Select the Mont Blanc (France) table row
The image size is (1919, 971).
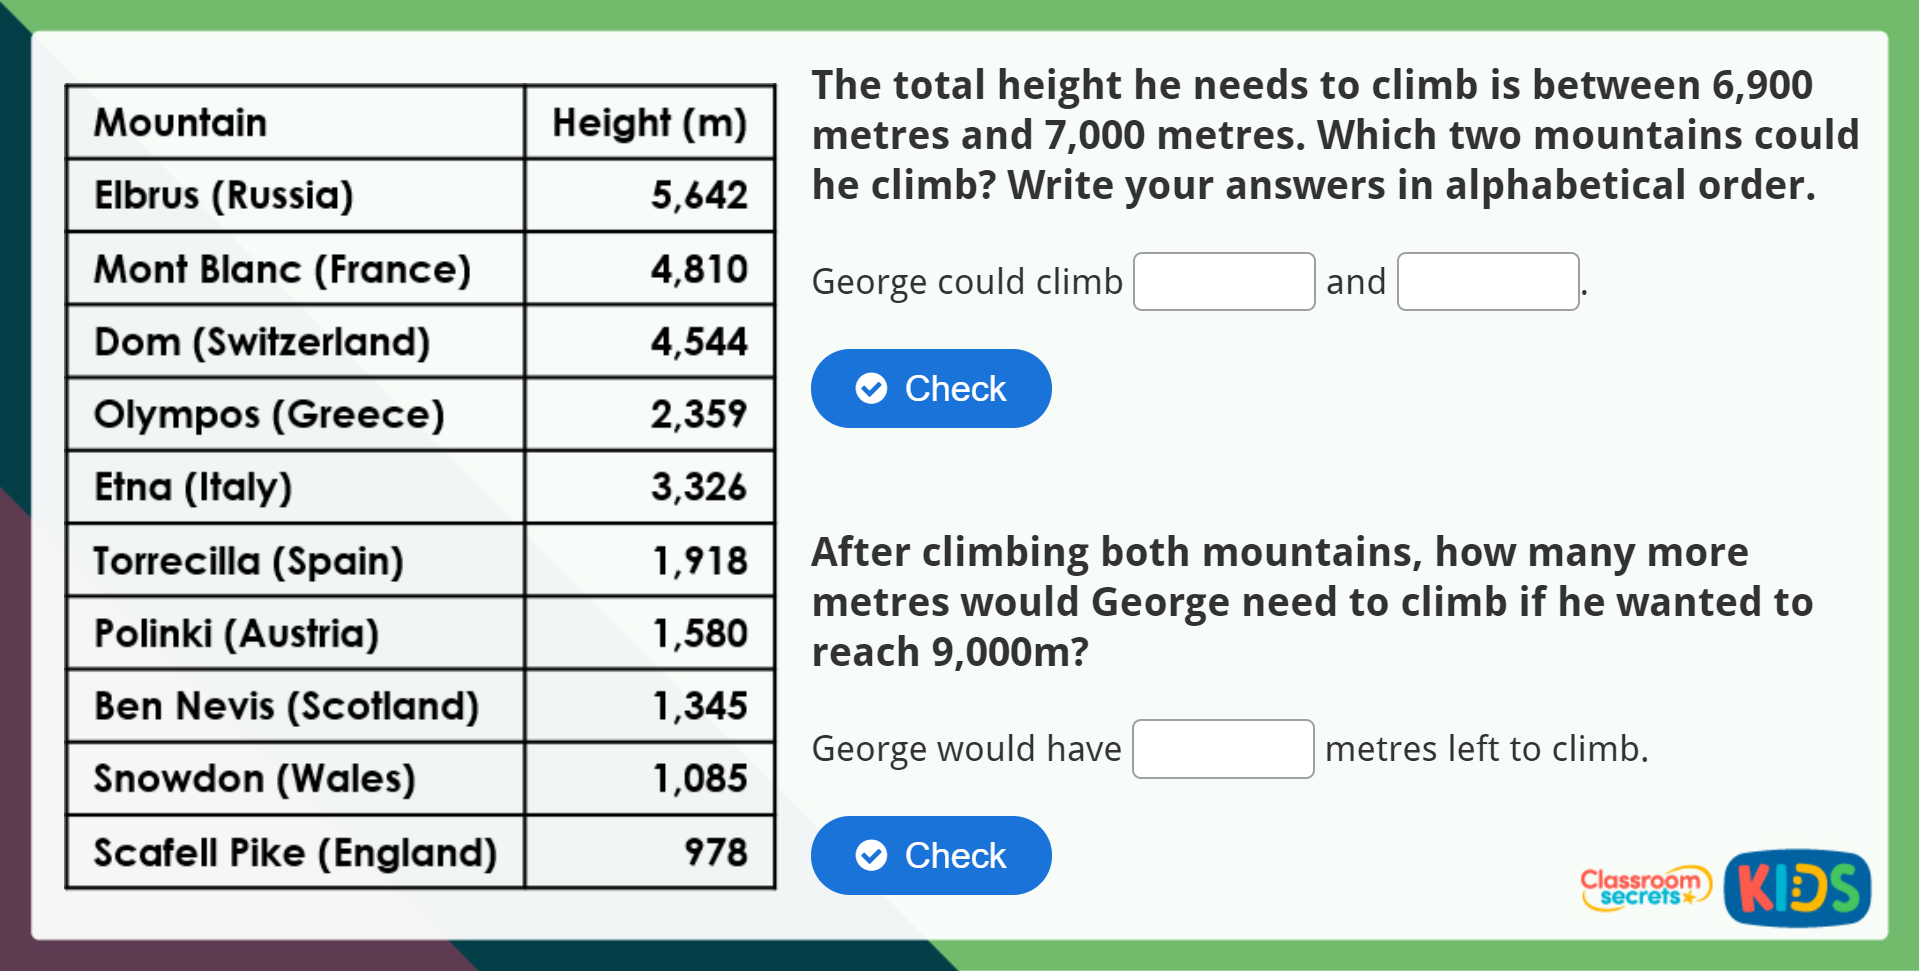(x=420, y=269)
